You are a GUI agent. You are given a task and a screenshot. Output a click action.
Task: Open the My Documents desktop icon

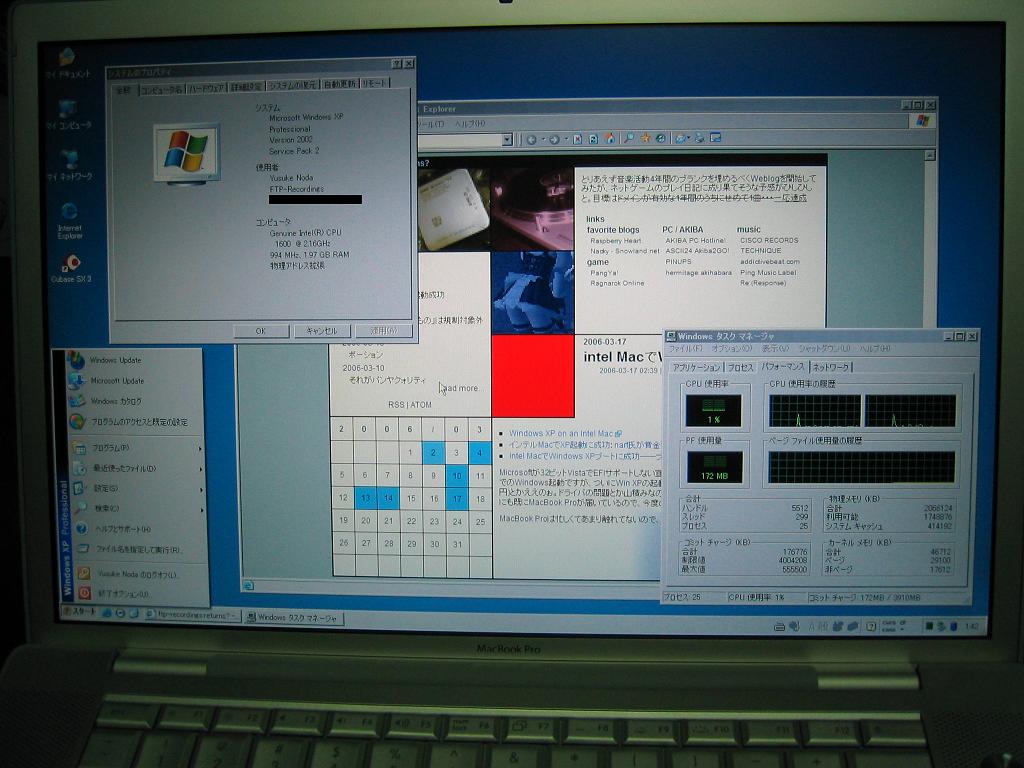click(68, 63)
